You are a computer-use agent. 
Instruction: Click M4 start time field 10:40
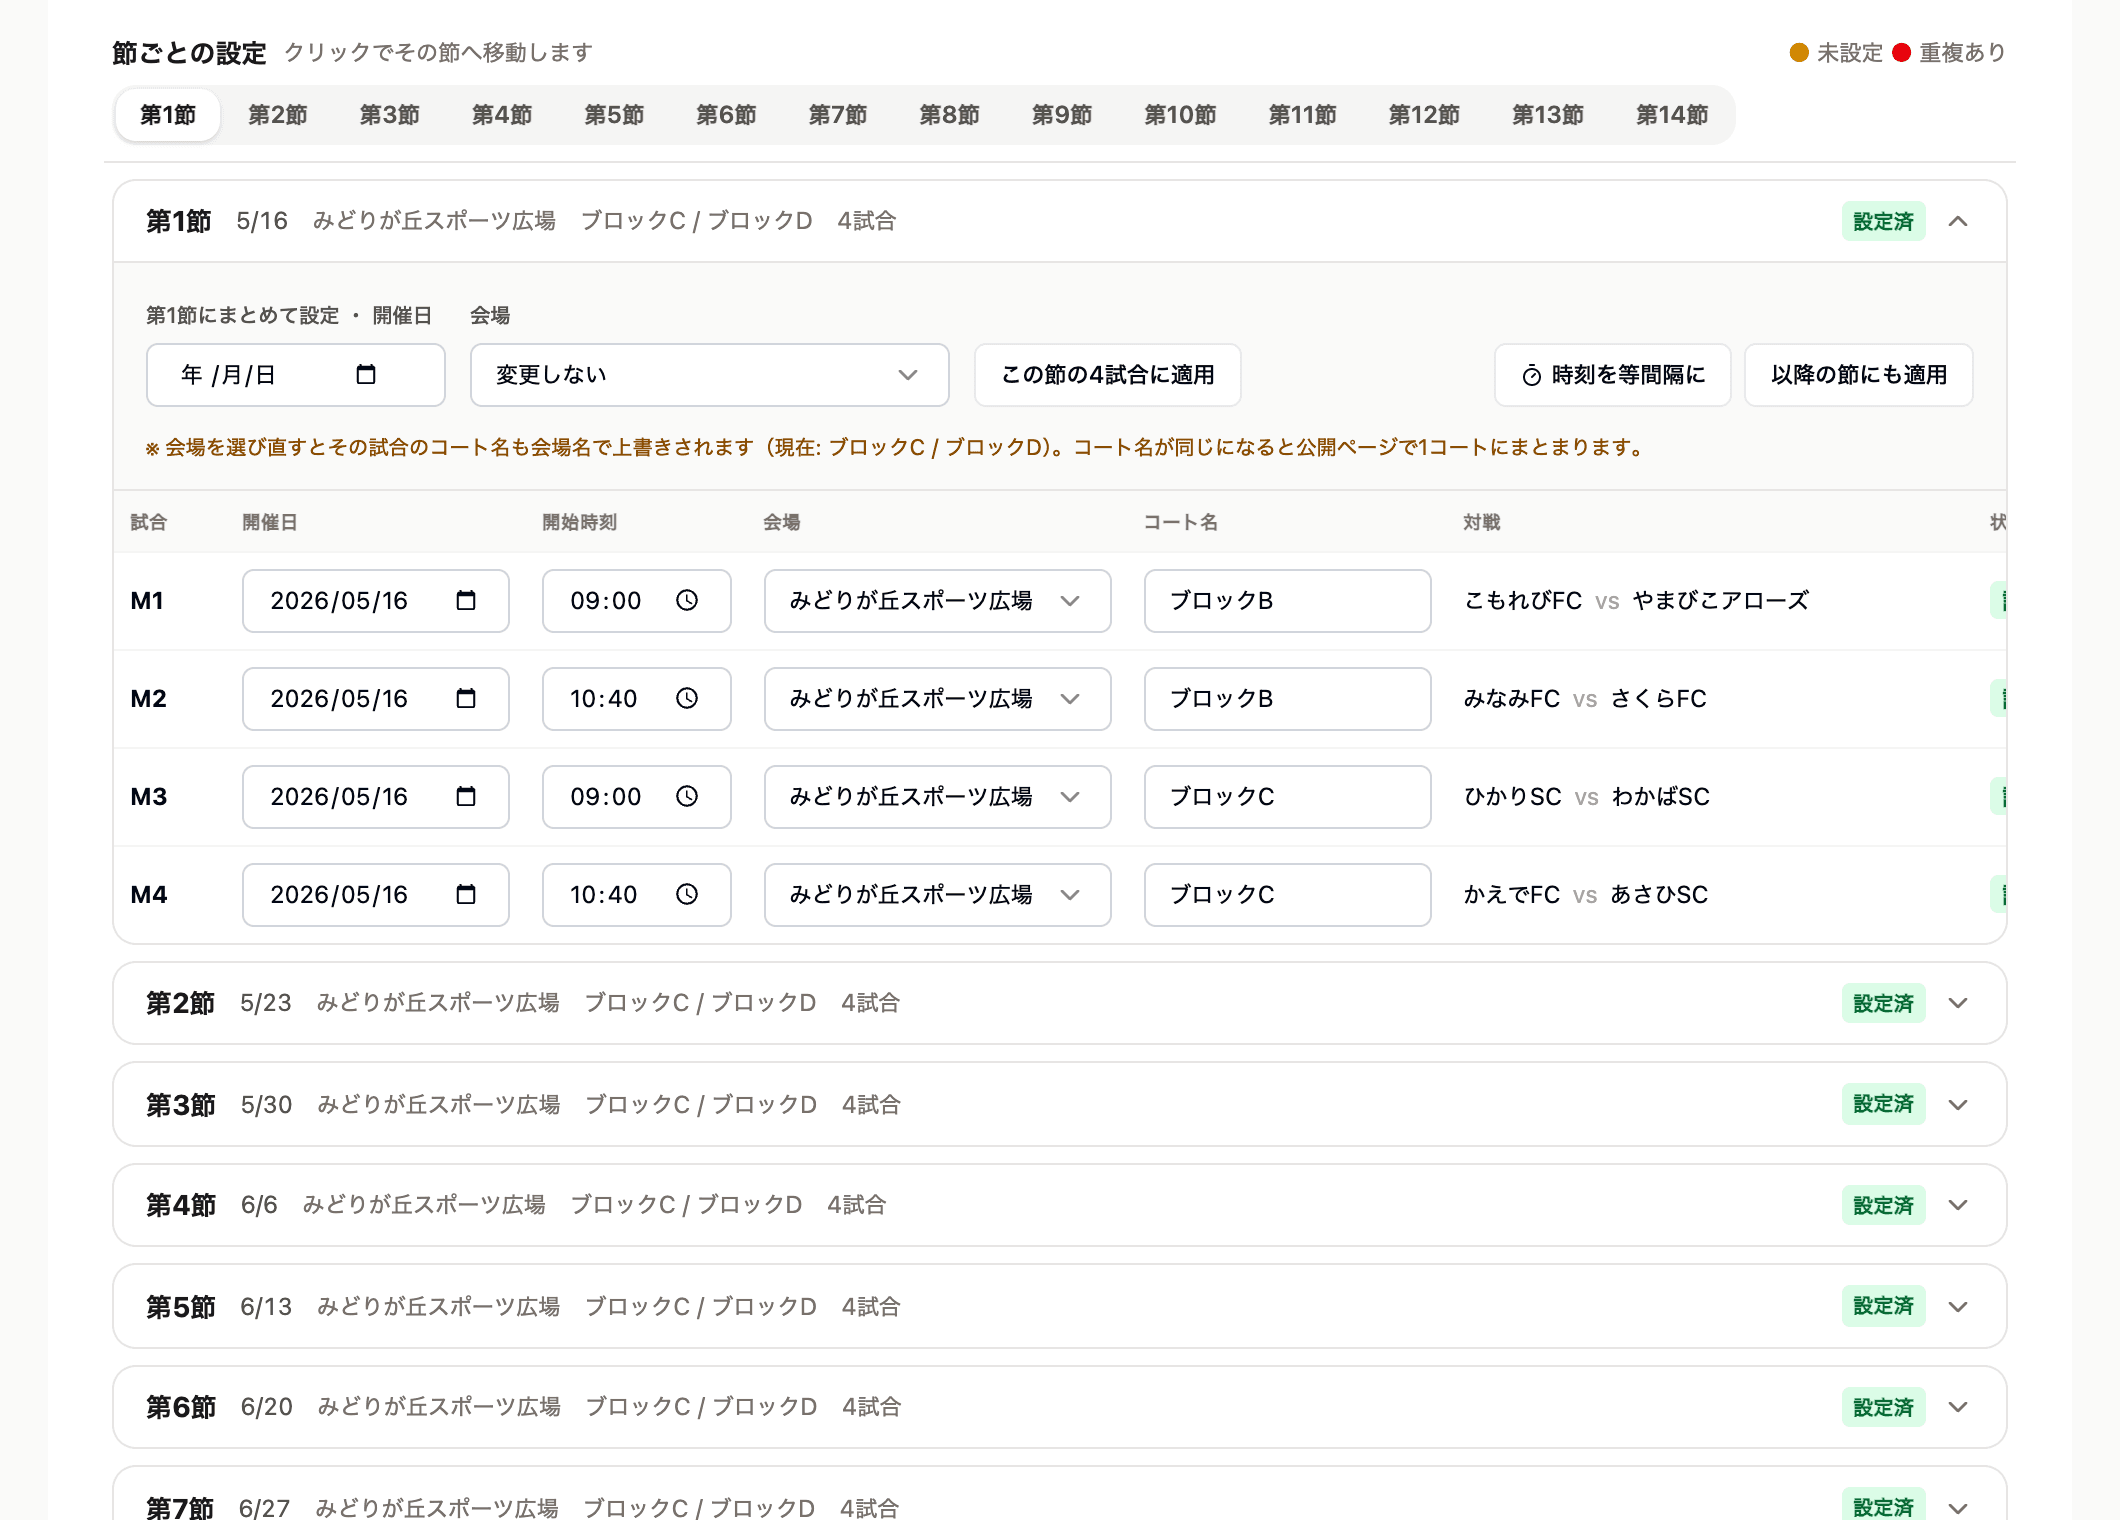pyautogui.click(x=637, y=894)
